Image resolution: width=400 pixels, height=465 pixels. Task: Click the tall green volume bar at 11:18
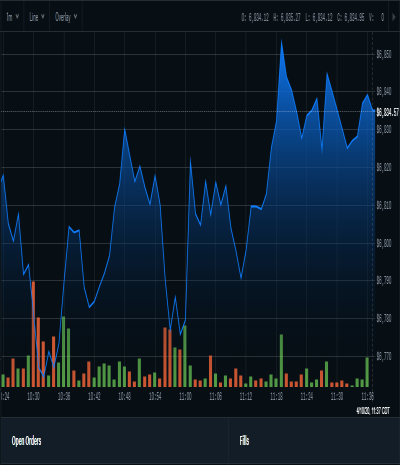281,361
